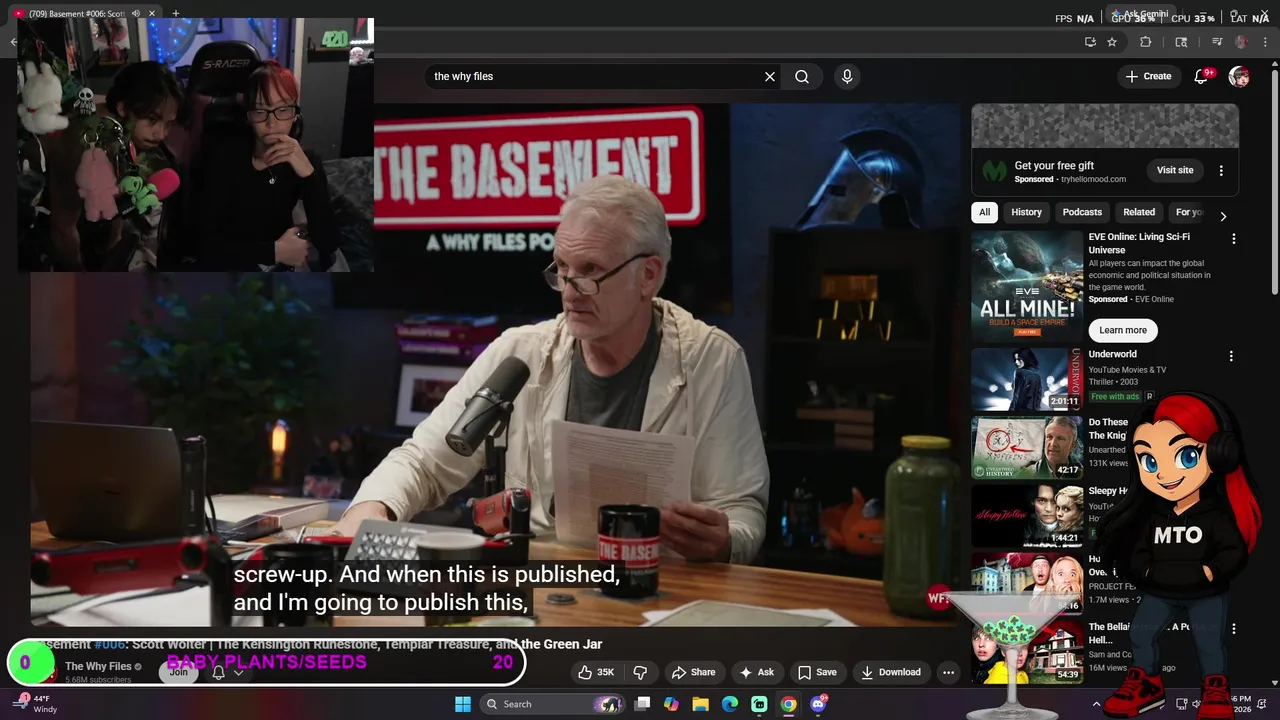Download the video
1280x720 pixels.
pyautogui.click(x=891, y=672)
